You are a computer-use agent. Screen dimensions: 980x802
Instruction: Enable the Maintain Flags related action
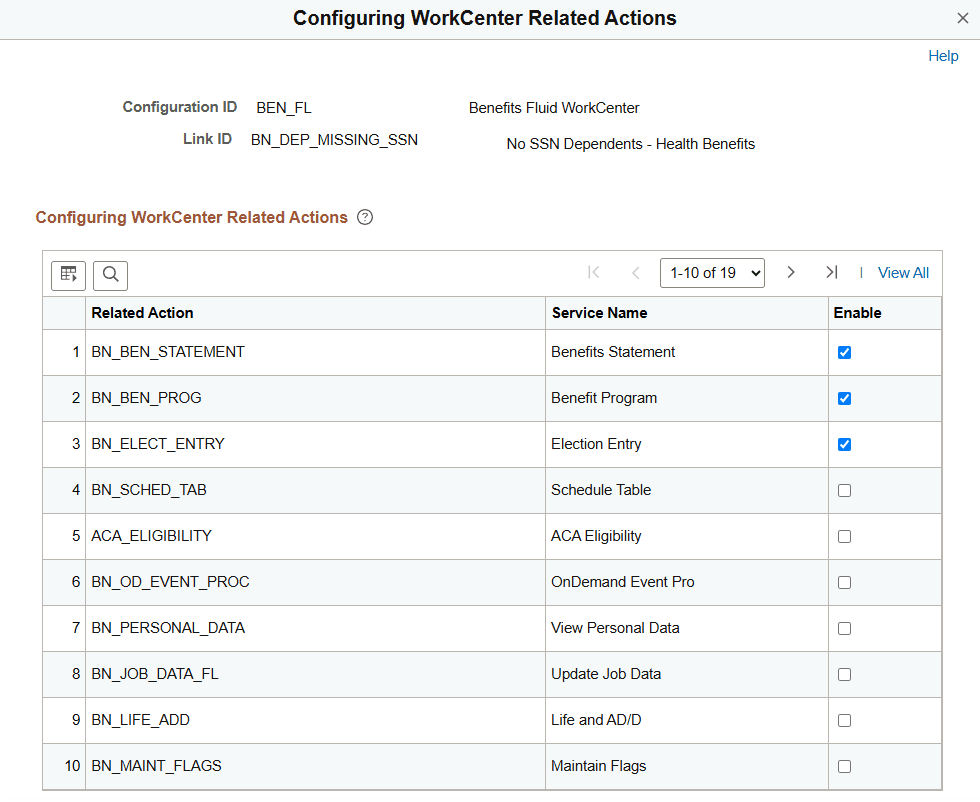pyautogui.click(x=844, y=766)
